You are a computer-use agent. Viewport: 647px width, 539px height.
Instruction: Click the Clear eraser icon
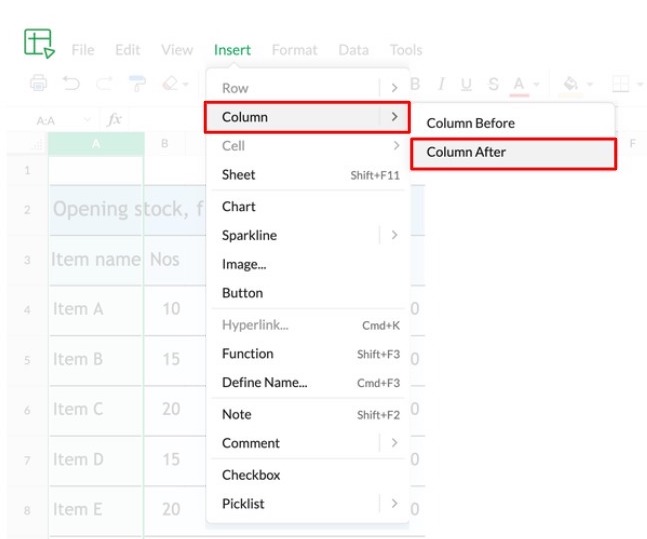pyautogui.click(x=170, y=84)
